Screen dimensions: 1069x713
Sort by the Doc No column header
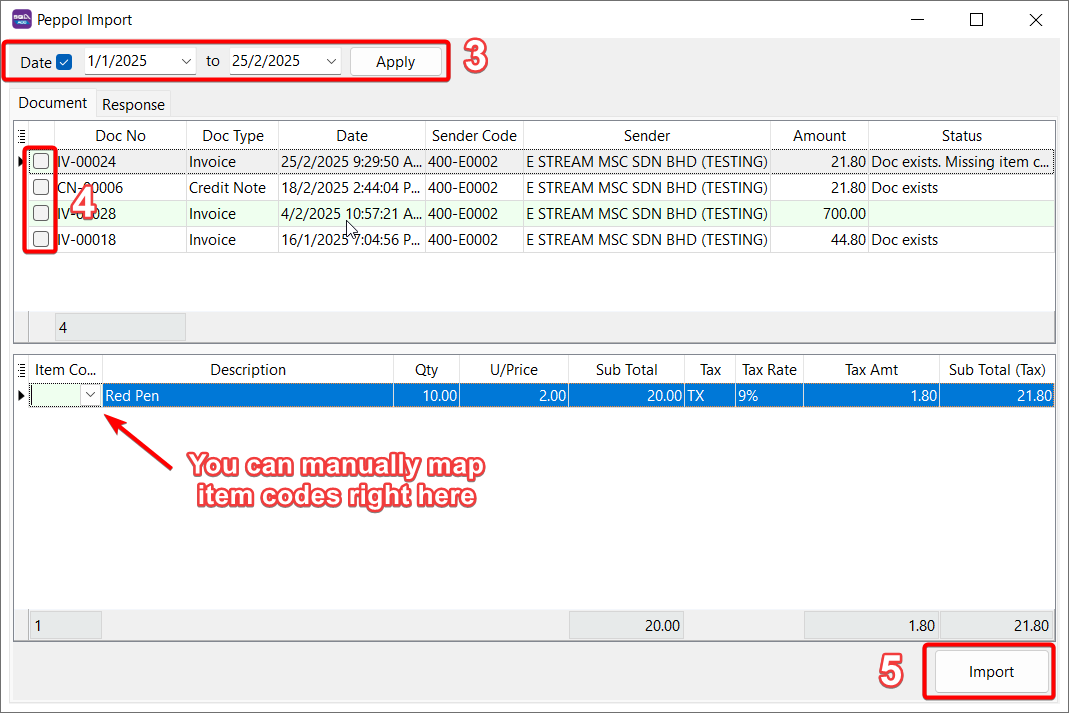(120, 136)
